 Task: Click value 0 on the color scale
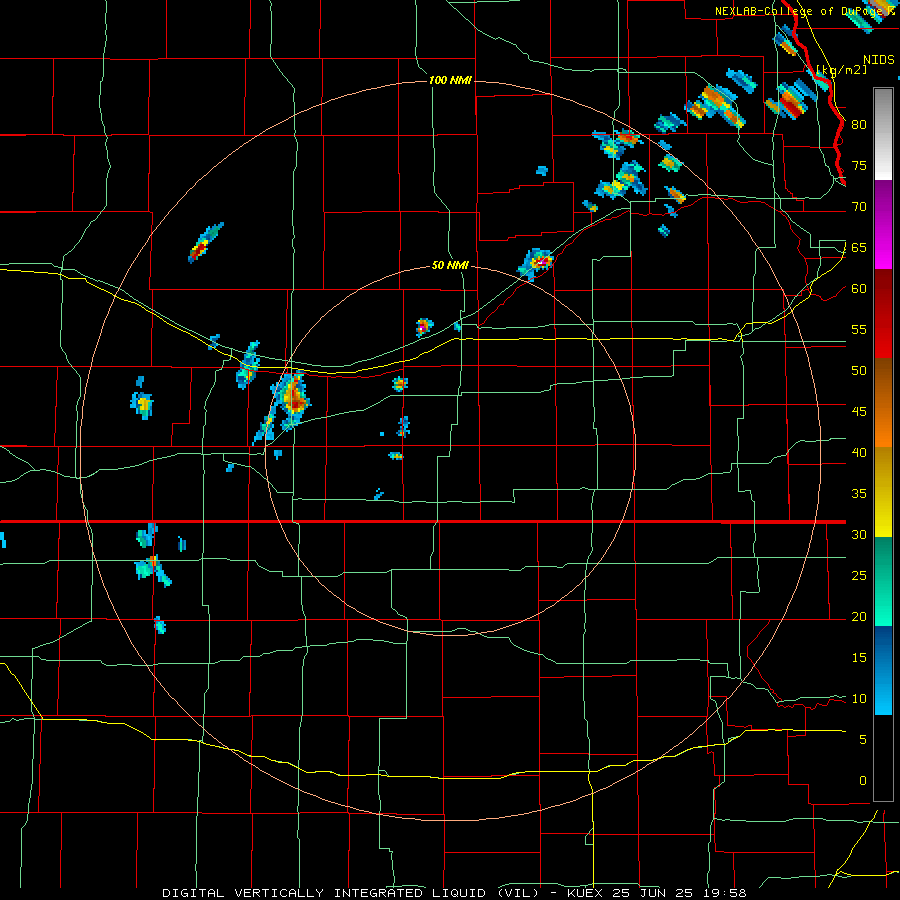coord(863,781)
